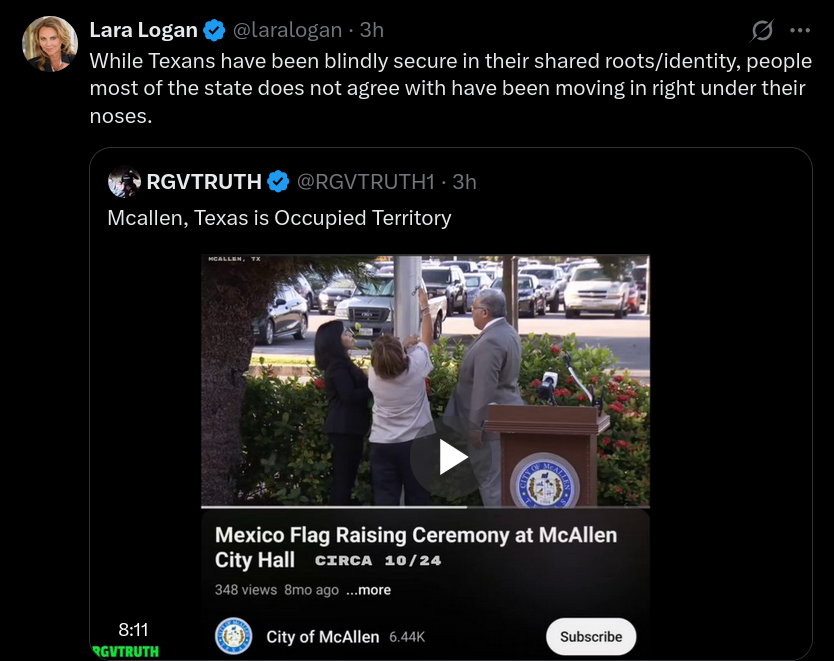Image resolution: width=834 pixels, height=661 pixels.
Task: Click the City of McAllen channel logo
Action: 233,636
